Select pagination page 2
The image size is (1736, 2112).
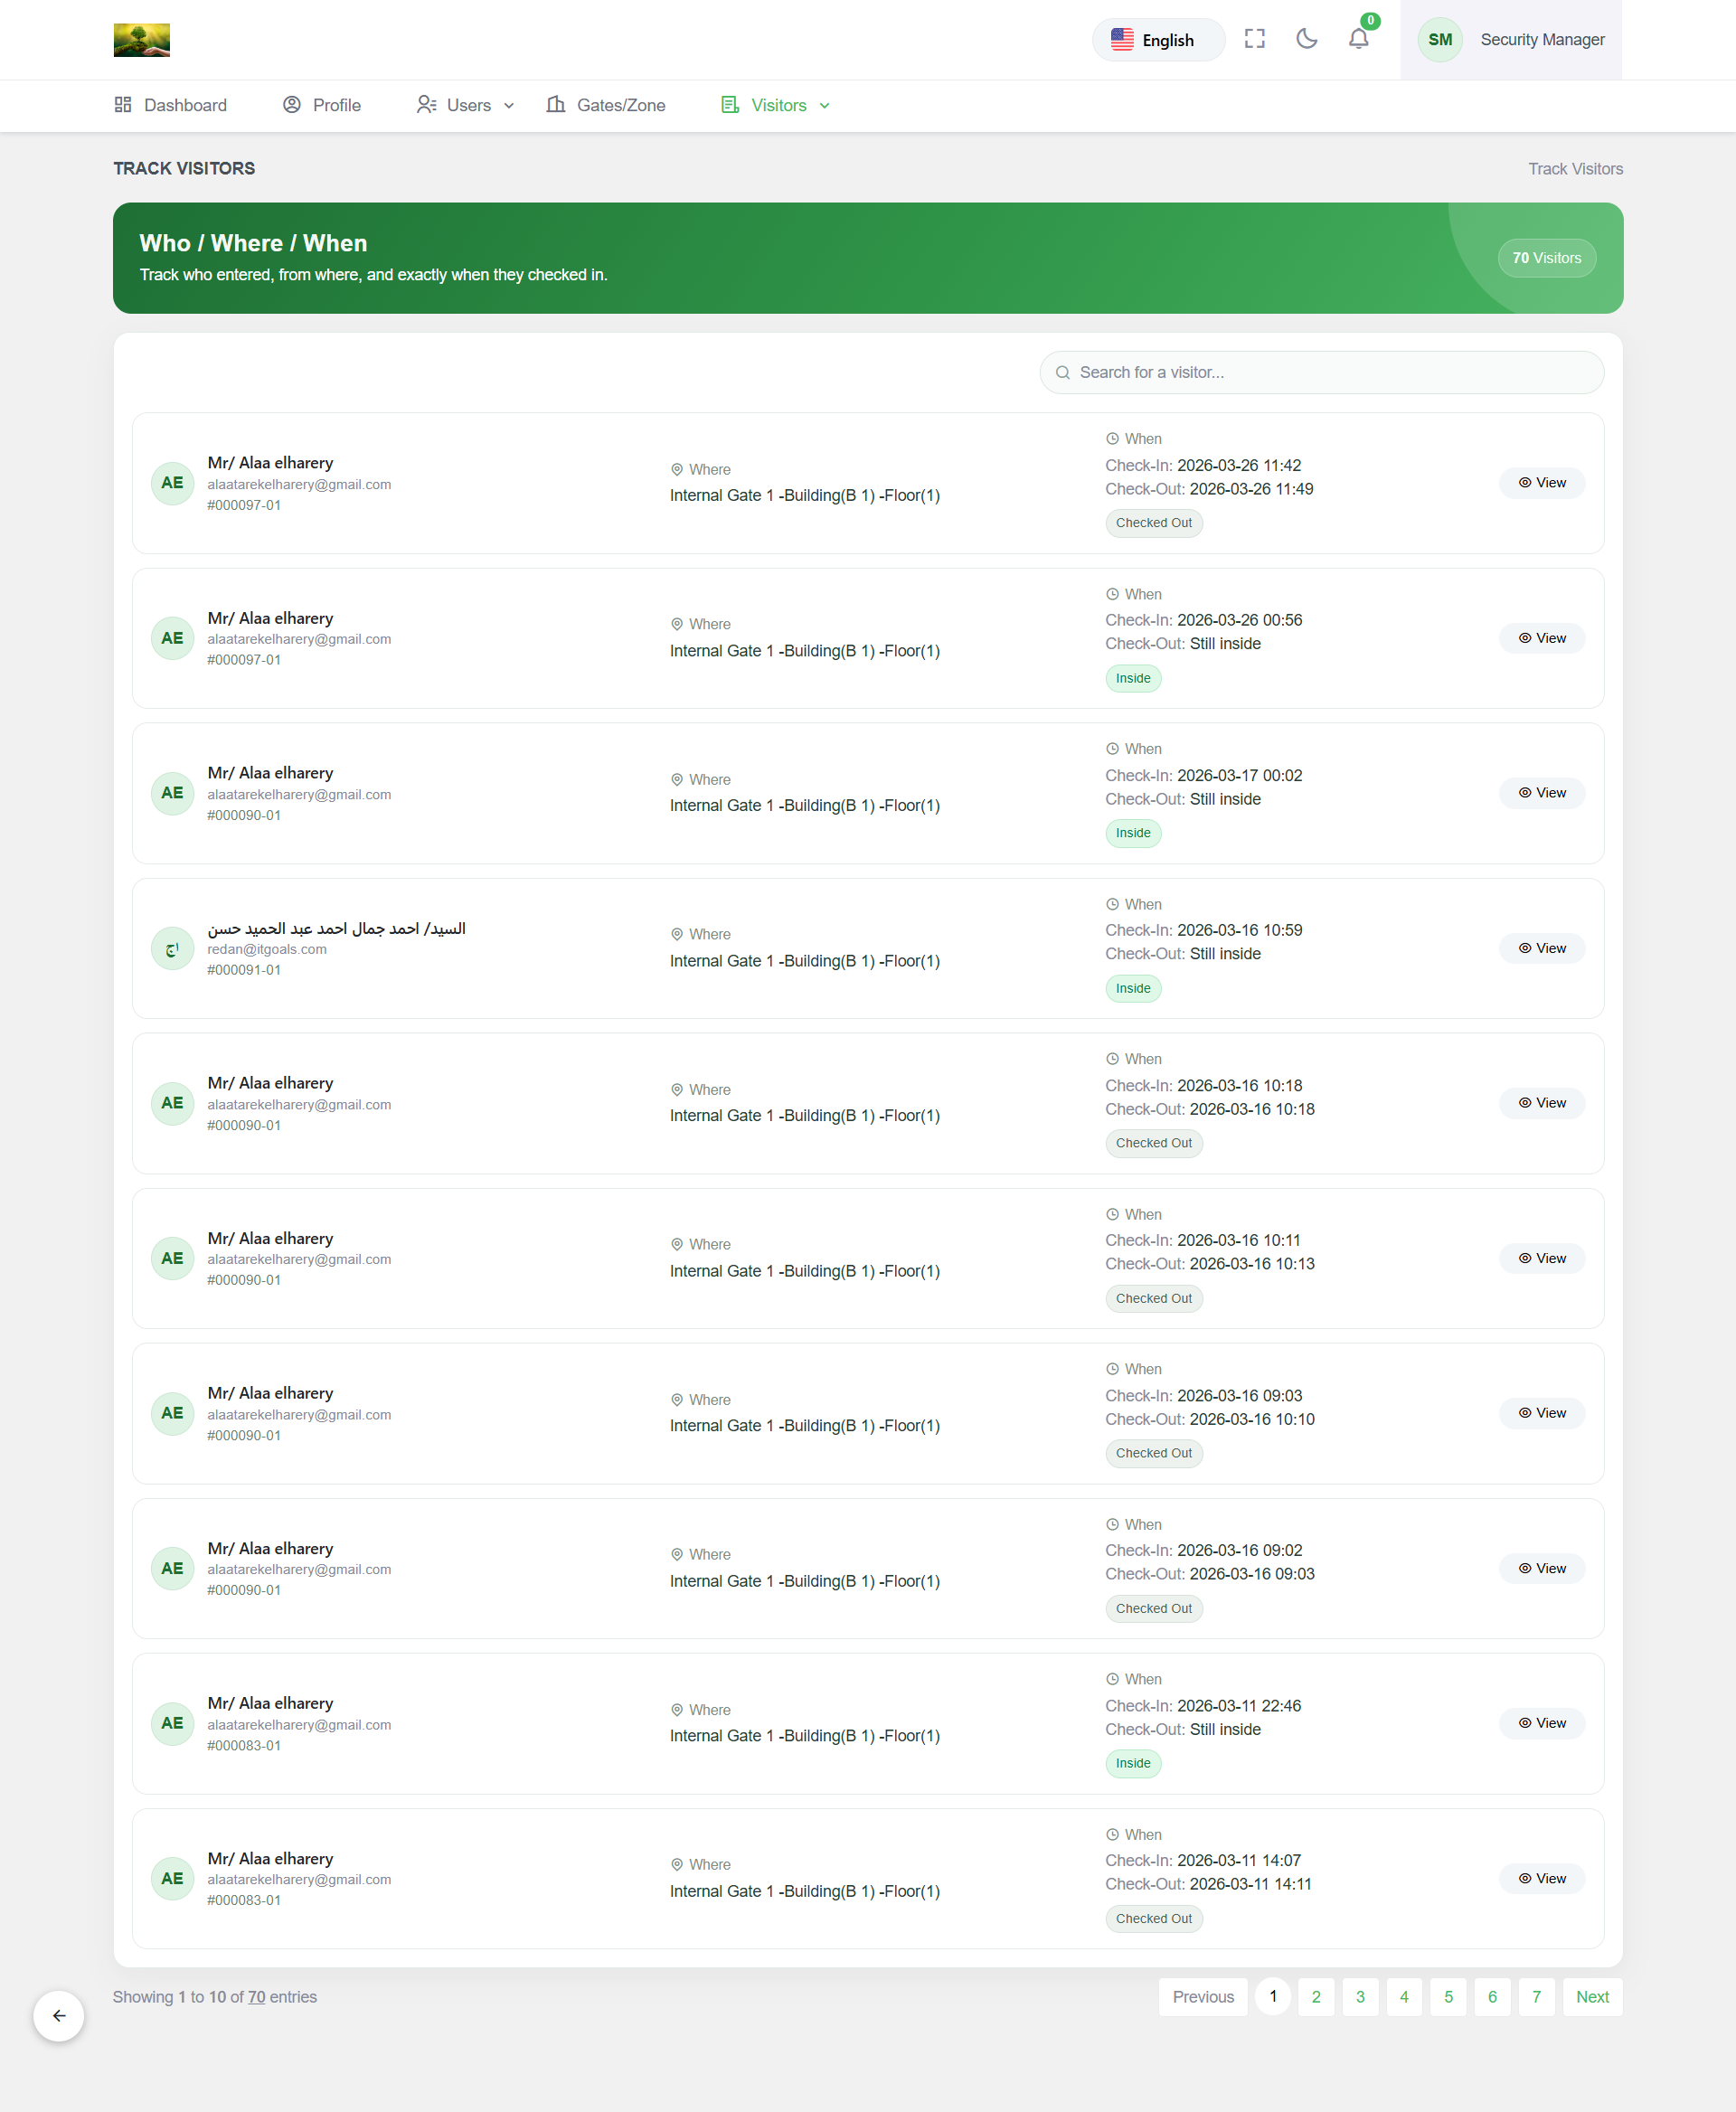pyautogui.click(x=1316, y=1997)
